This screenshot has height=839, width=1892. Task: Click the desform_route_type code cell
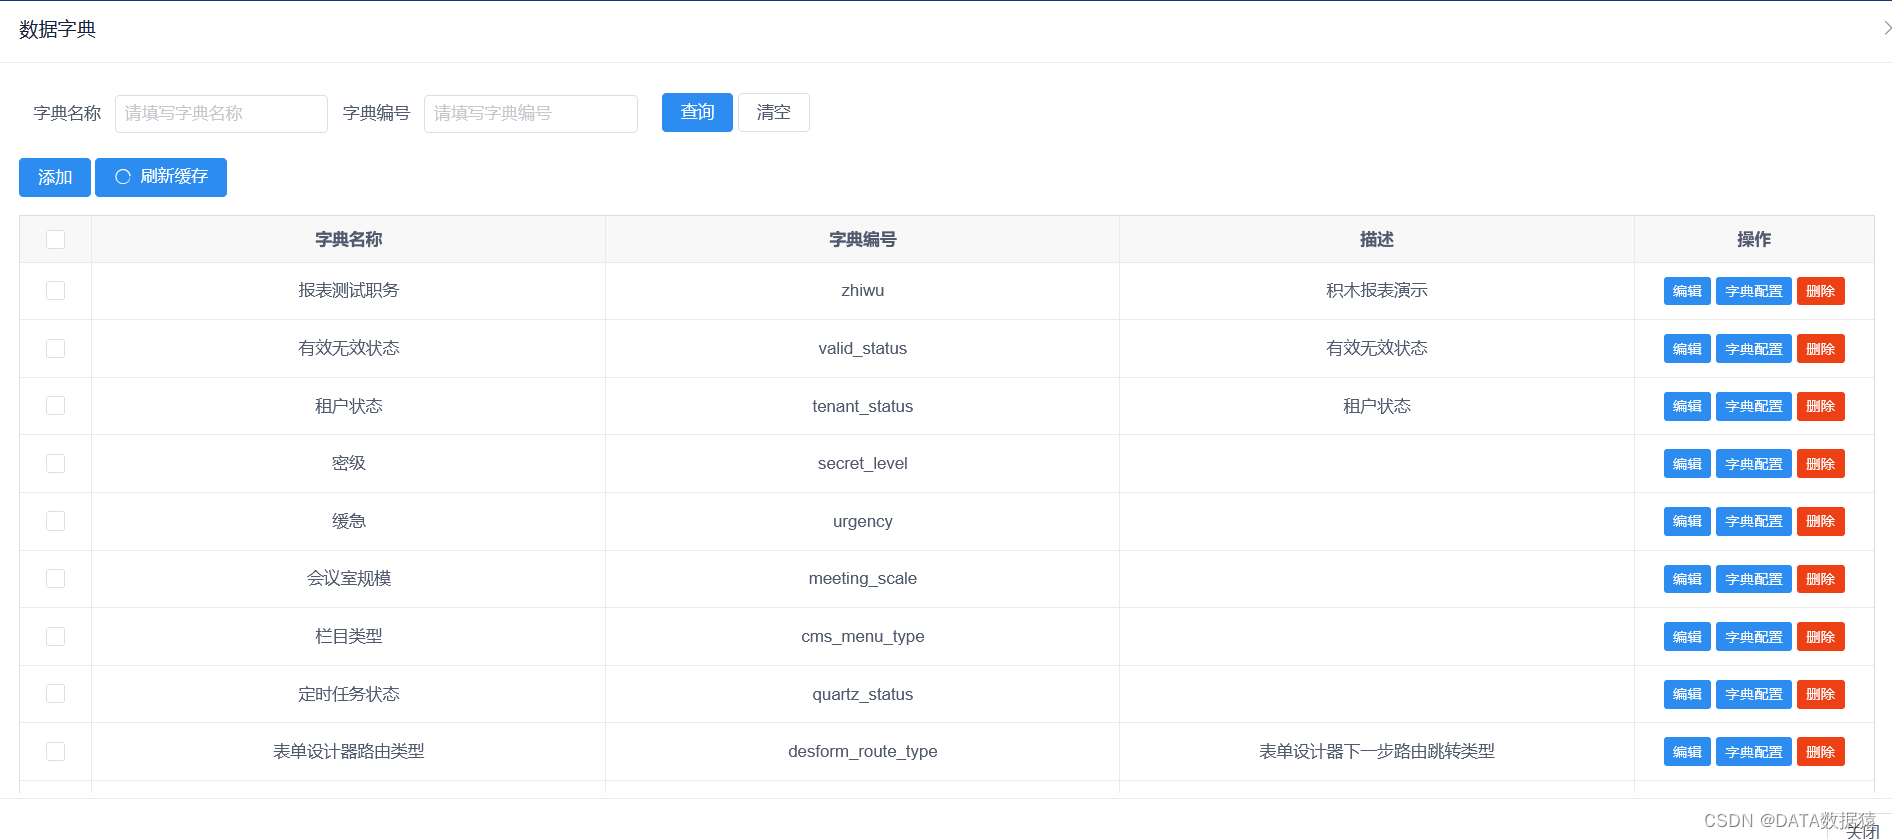click(x=863, y=752)
